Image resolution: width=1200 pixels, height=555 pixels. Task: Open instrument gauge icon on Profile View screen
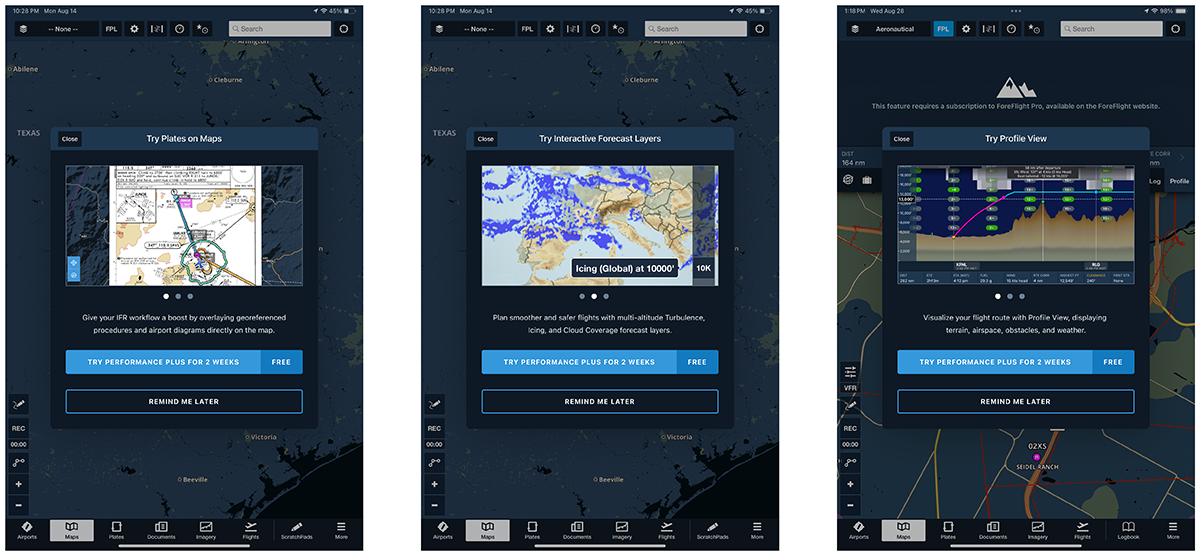tap(1010, 29)
